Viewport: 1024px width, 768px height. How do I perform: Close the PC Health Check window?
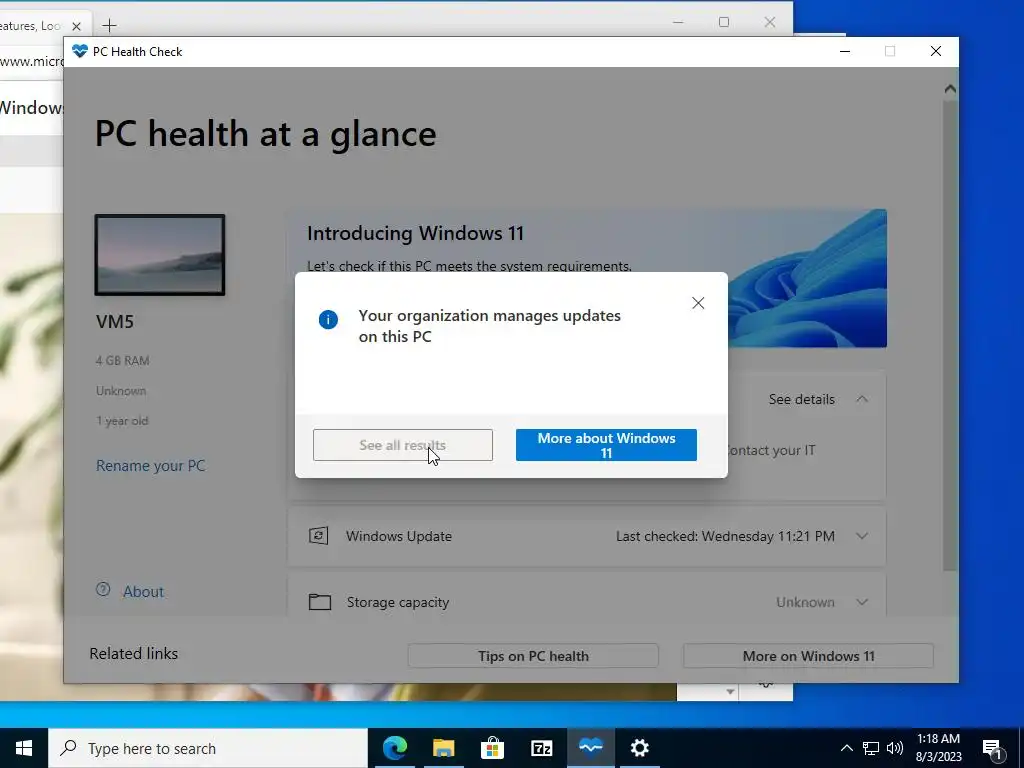(936, 51)
